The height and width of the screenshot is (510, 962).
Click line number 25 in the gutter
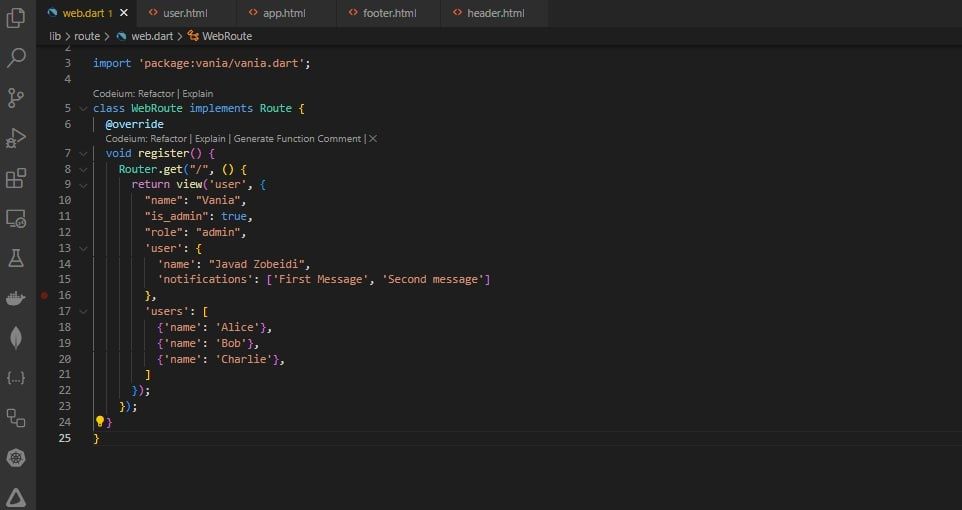pos(64,438)
